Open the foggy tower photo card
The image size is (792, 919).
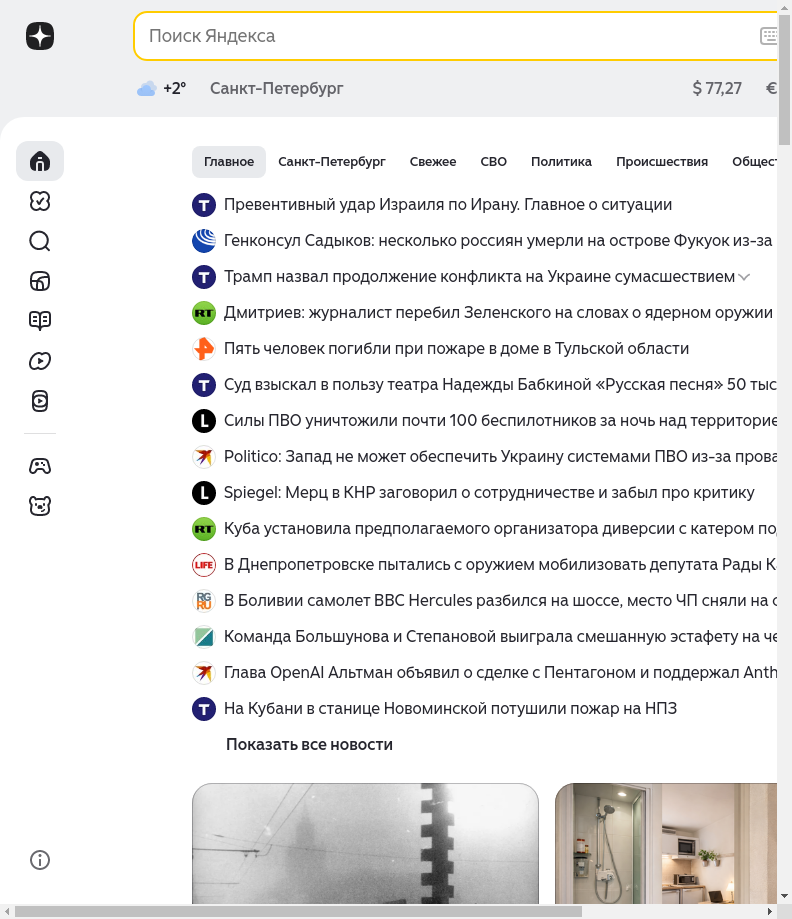365,843
